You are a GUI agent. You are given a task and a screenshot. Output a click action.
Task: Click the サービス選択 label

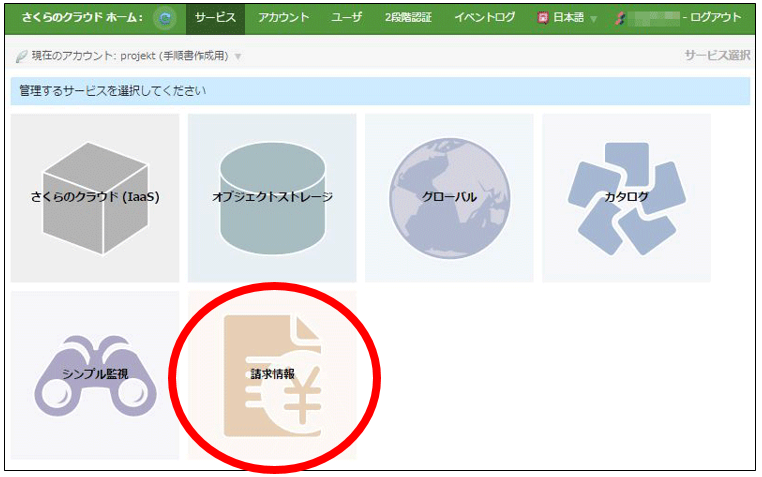tap(717, 55)
